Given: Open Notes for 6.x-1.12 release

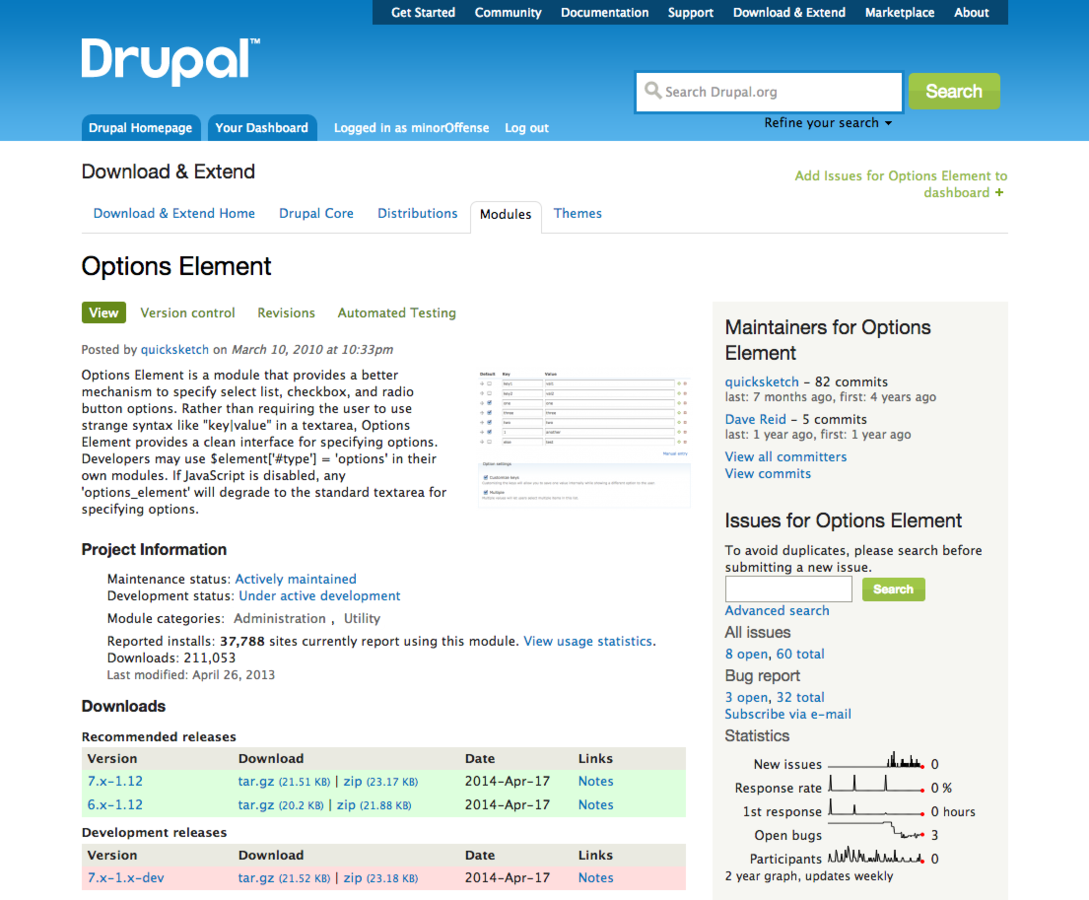Looking at the screenshot, I should tap(596, 805).
